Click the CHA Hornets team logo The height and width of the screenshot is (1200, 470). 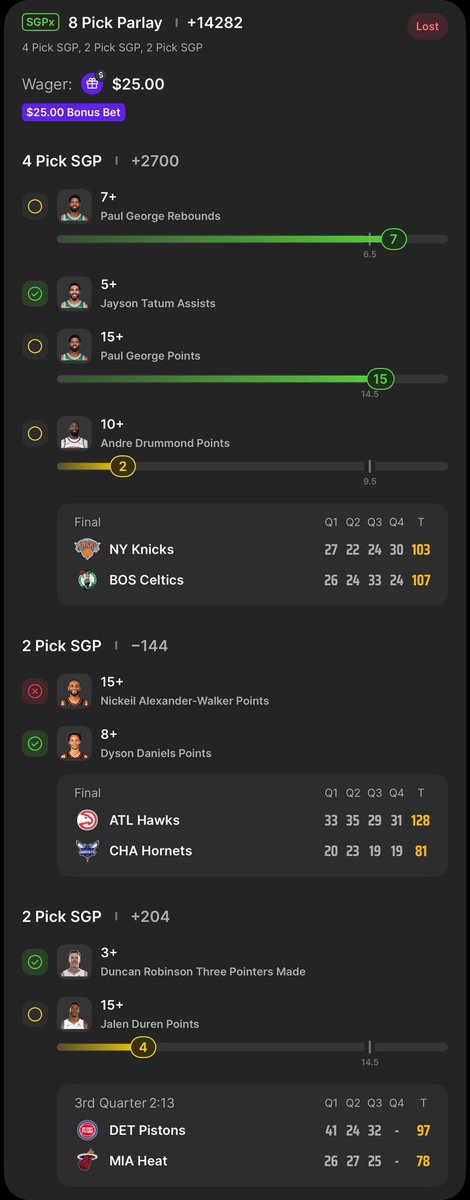88,851
